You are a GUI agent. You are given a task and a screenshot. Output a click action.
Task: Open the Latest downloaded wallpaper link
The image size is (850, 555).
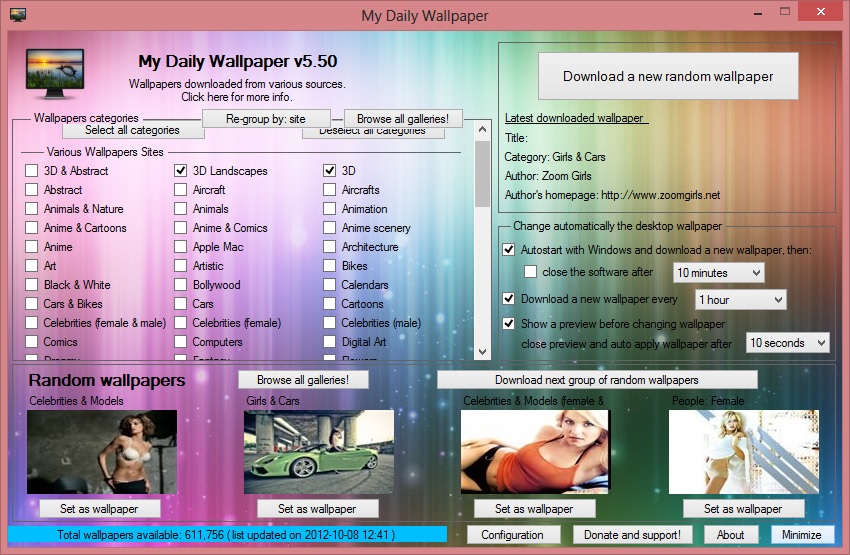click(x=575, y=118)
